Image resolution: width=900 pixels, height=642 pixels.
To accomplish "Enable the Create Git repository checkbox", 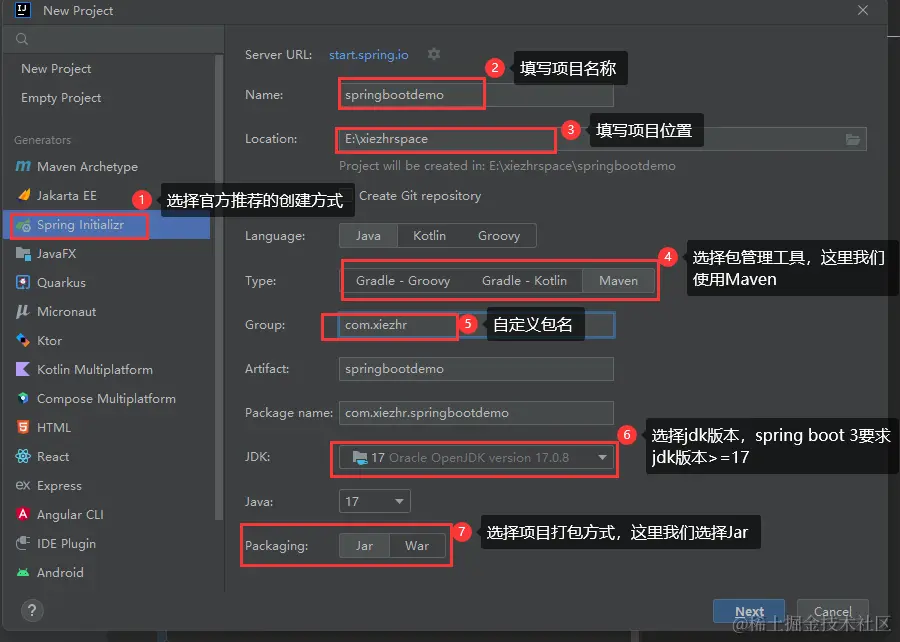I will coord(346,196).
